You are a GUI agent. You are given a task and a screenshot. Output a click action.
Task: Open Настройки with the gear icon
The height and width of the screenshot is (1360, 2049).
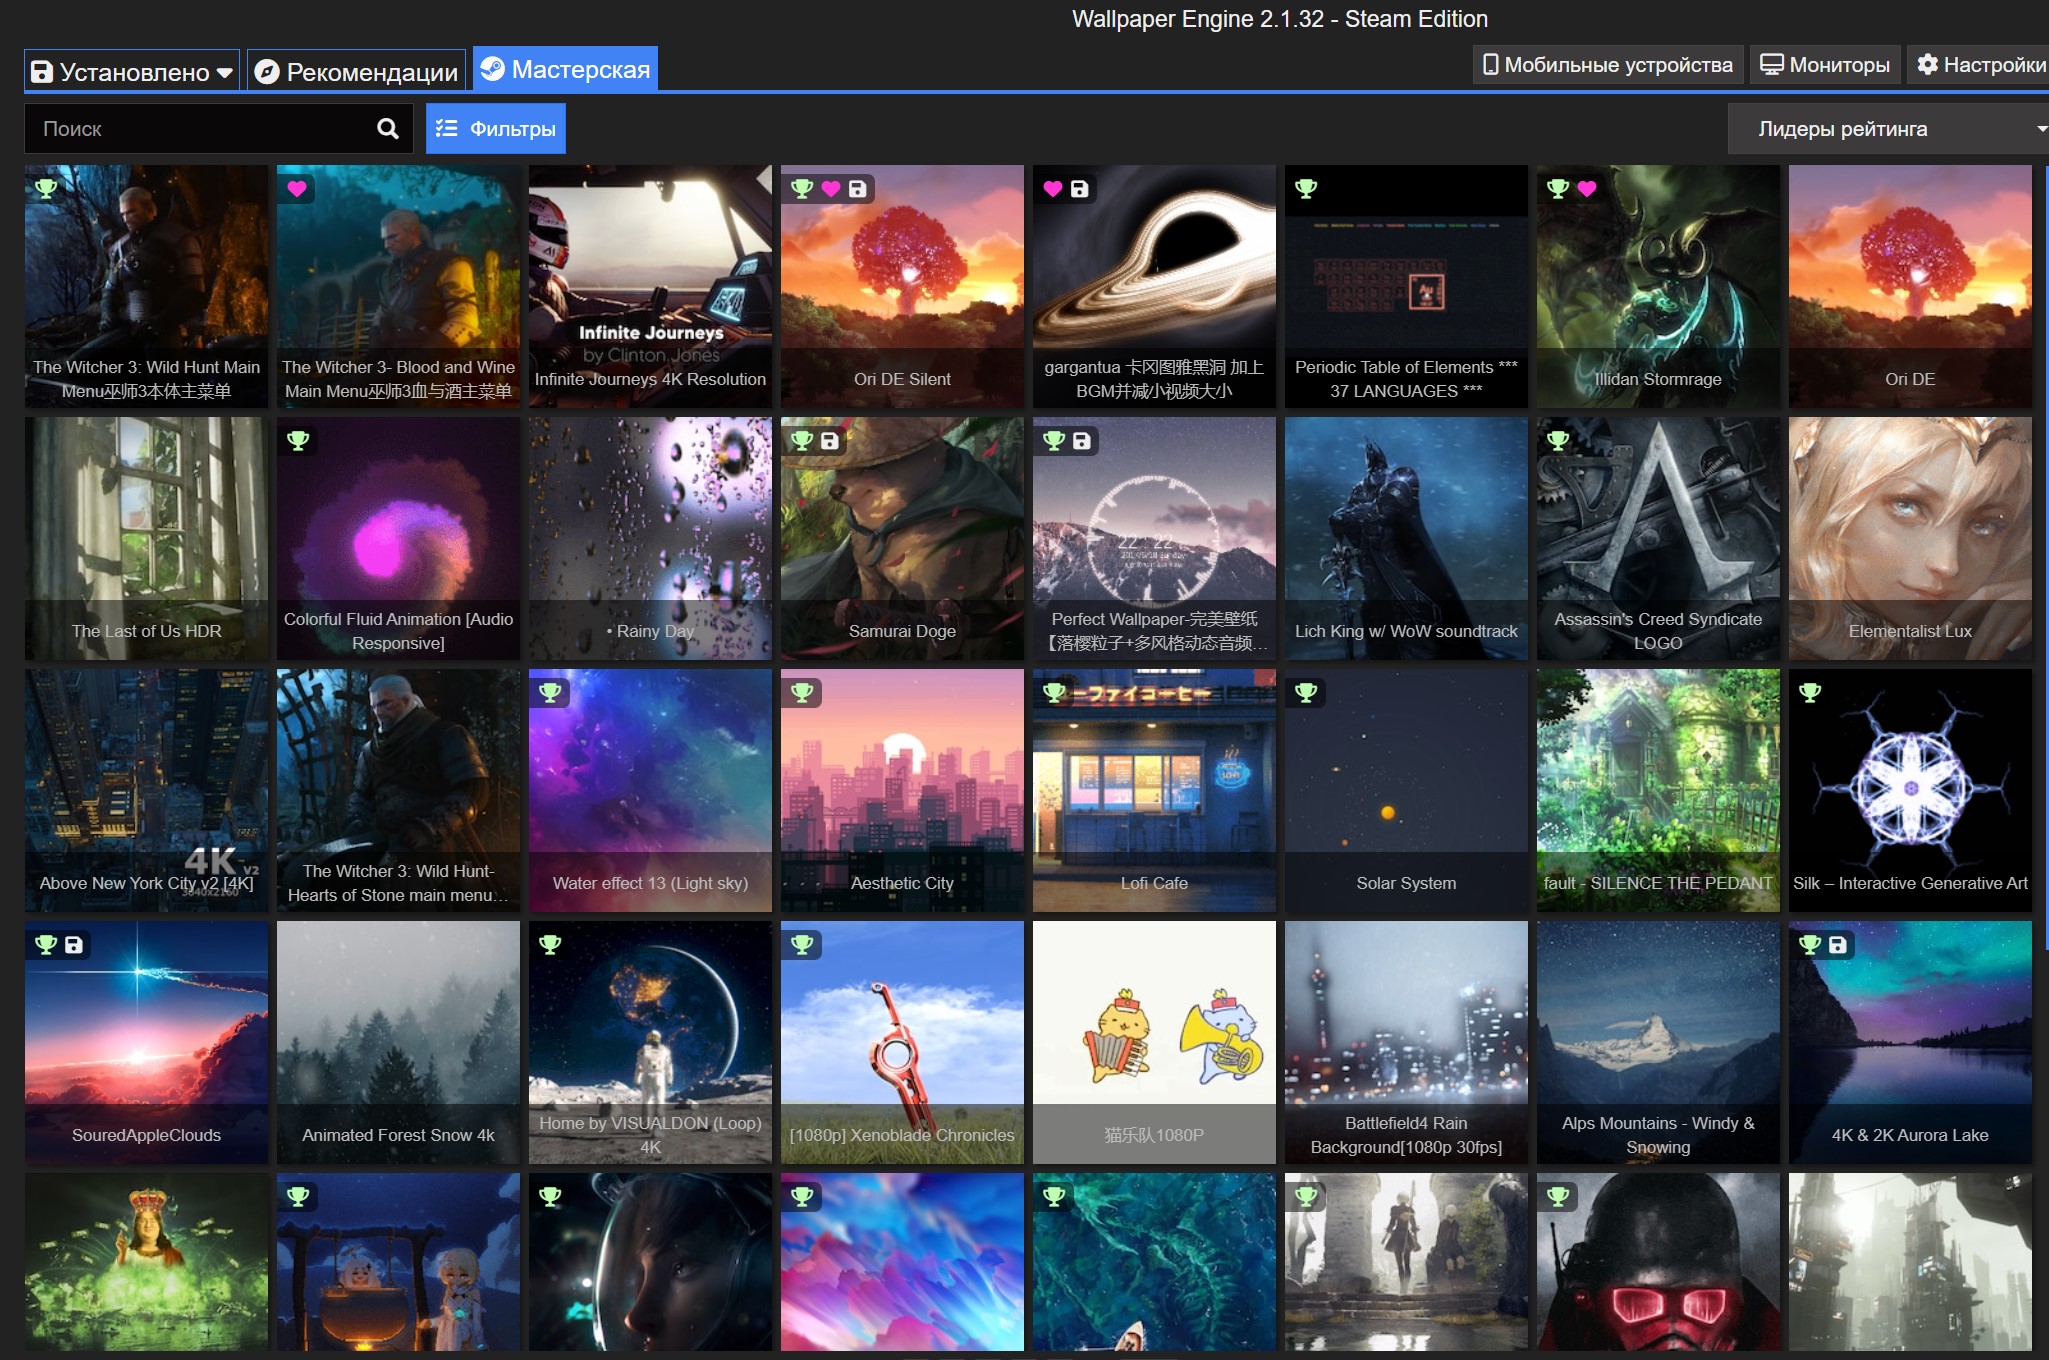point(1980,65)
